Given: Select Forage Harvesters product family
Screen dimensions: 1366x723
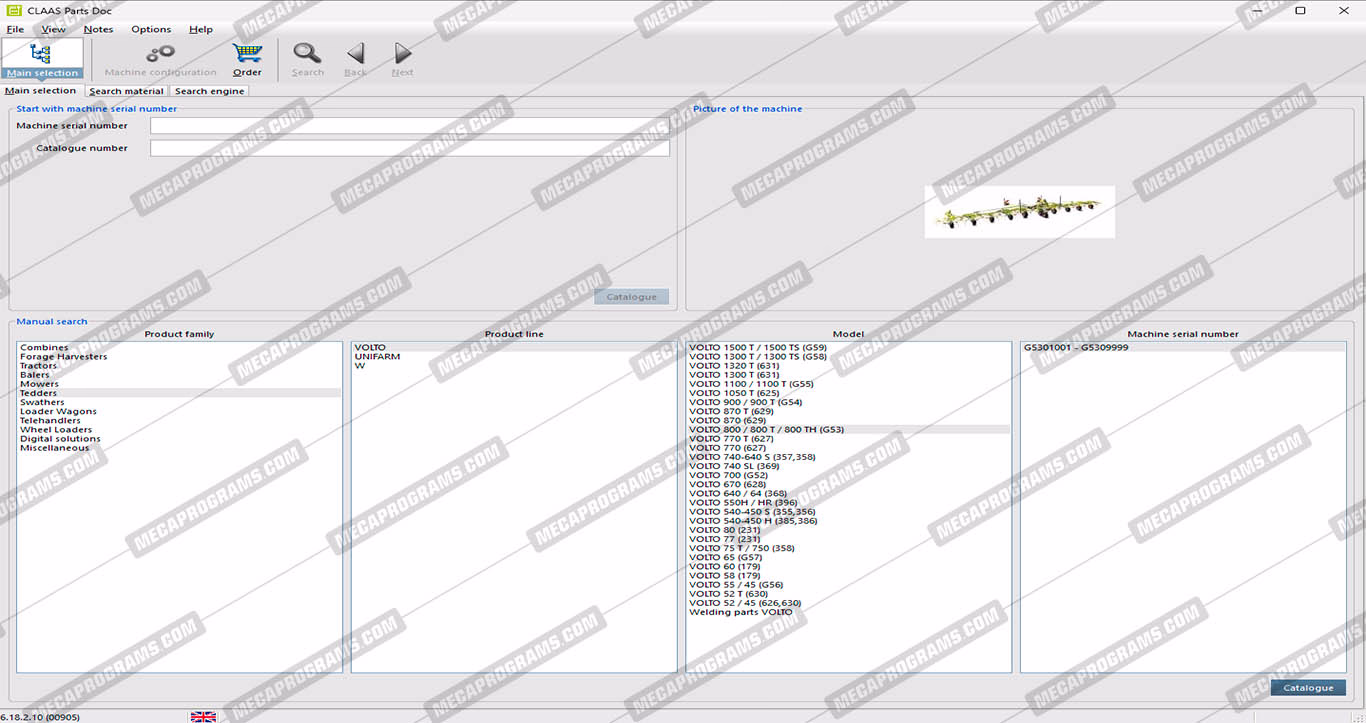Looking at the screenshot, I should (x=63, y=357).
